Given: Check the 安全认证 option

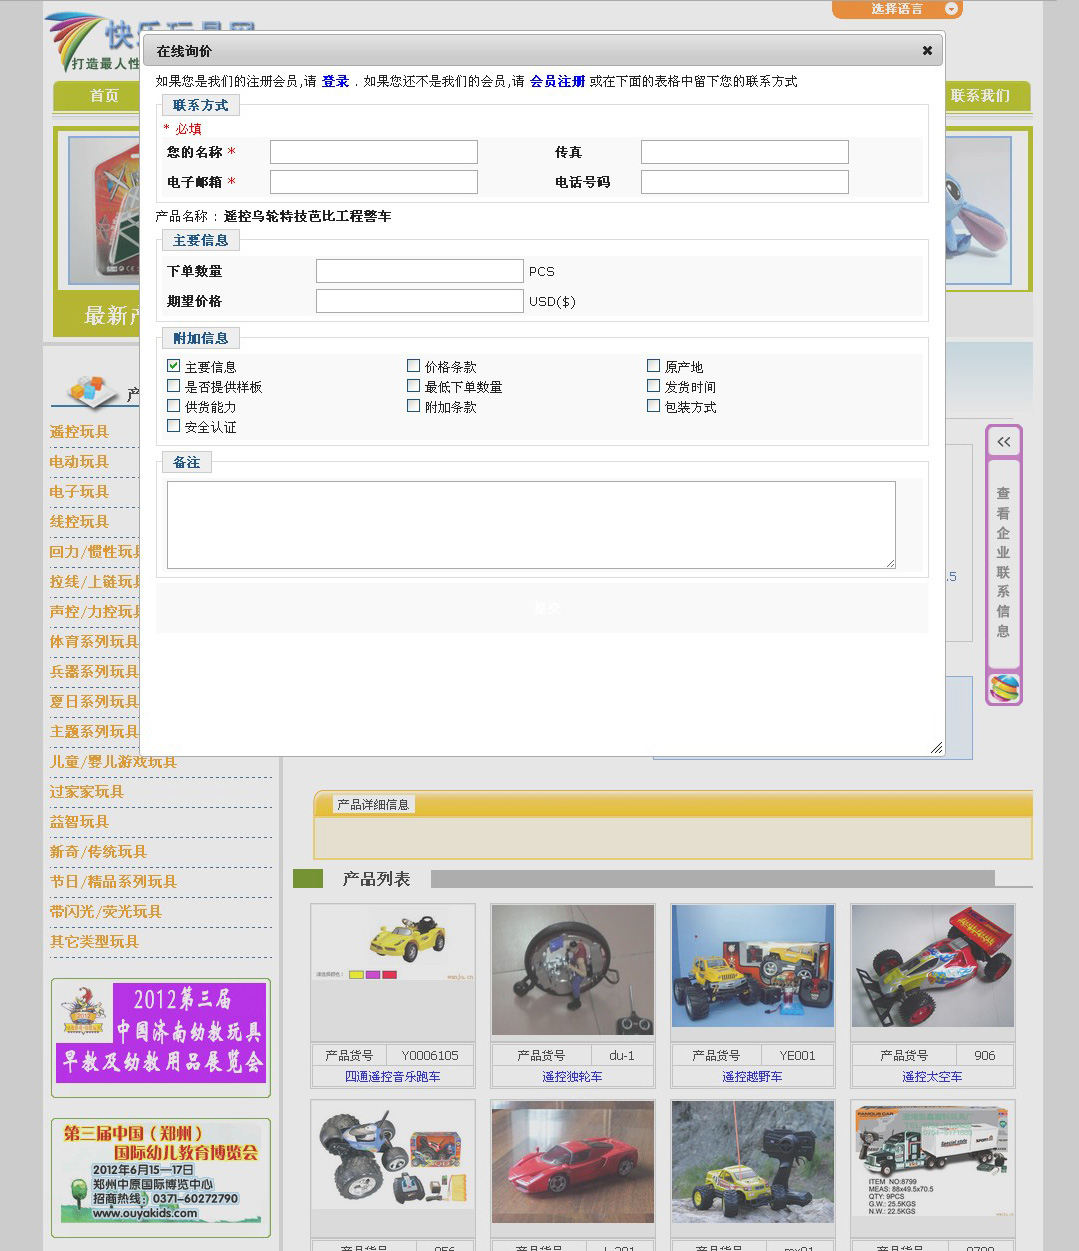Looking at the screenshot, I should point(174,426).
